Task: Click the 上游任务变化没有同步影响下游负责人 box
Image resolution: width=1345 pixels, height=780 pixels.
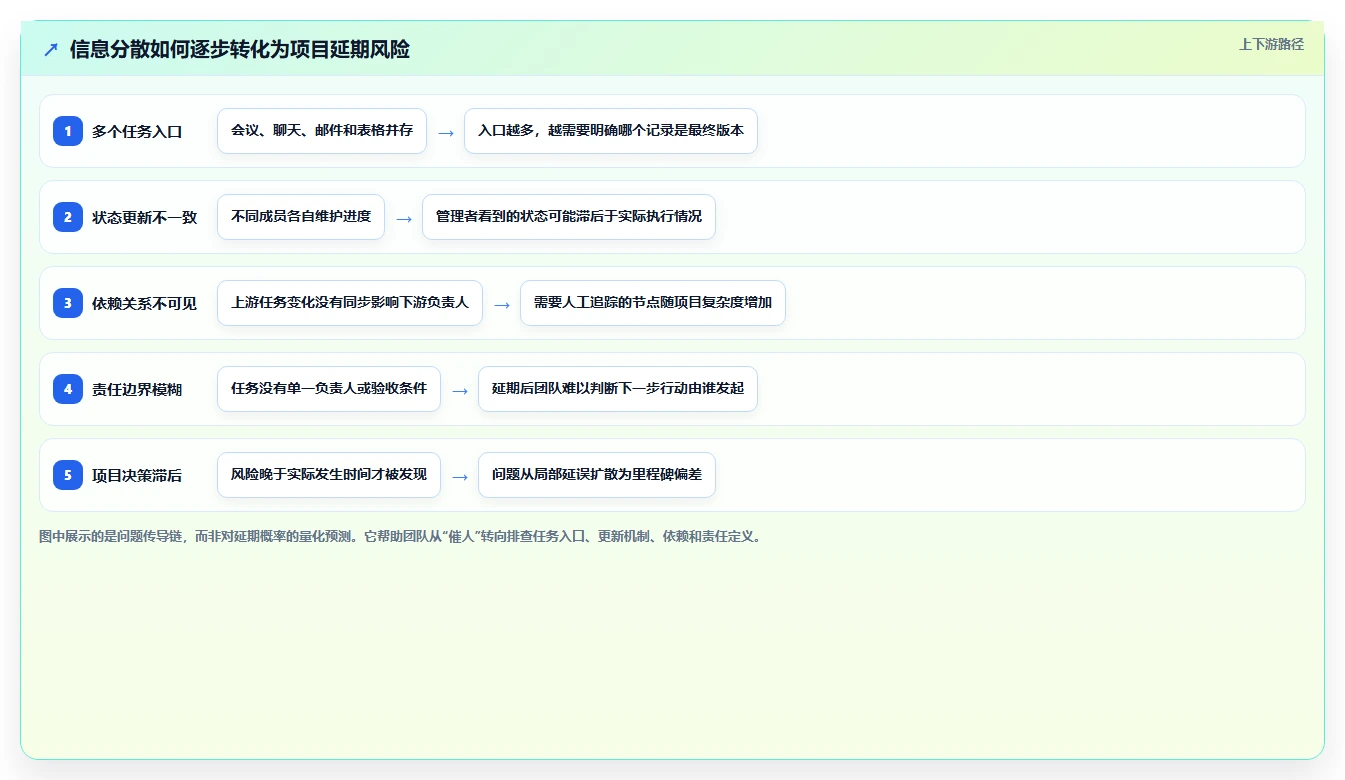Action: [x=350, y=303]
